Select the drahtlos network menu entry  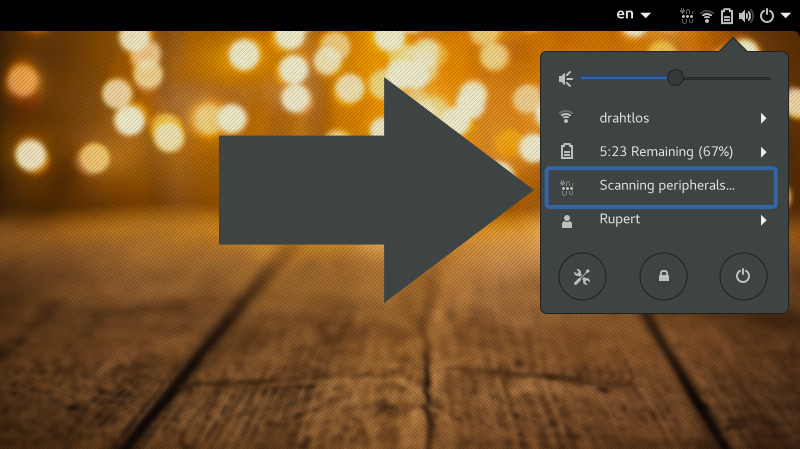tap(661, 118)
